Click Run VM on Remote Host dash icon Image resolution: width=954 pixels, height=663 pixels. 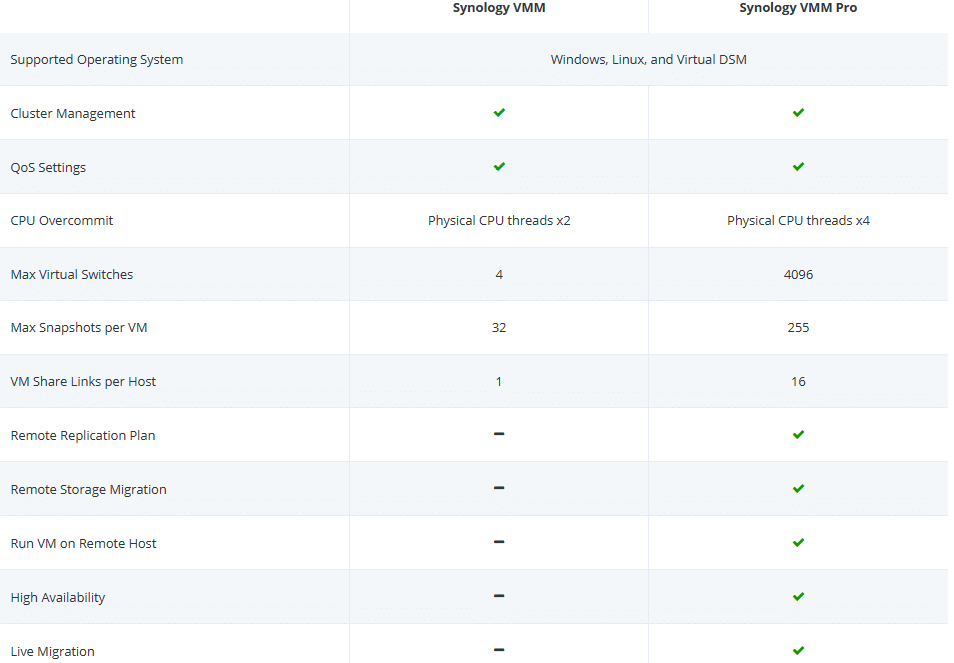pos(499,542)
